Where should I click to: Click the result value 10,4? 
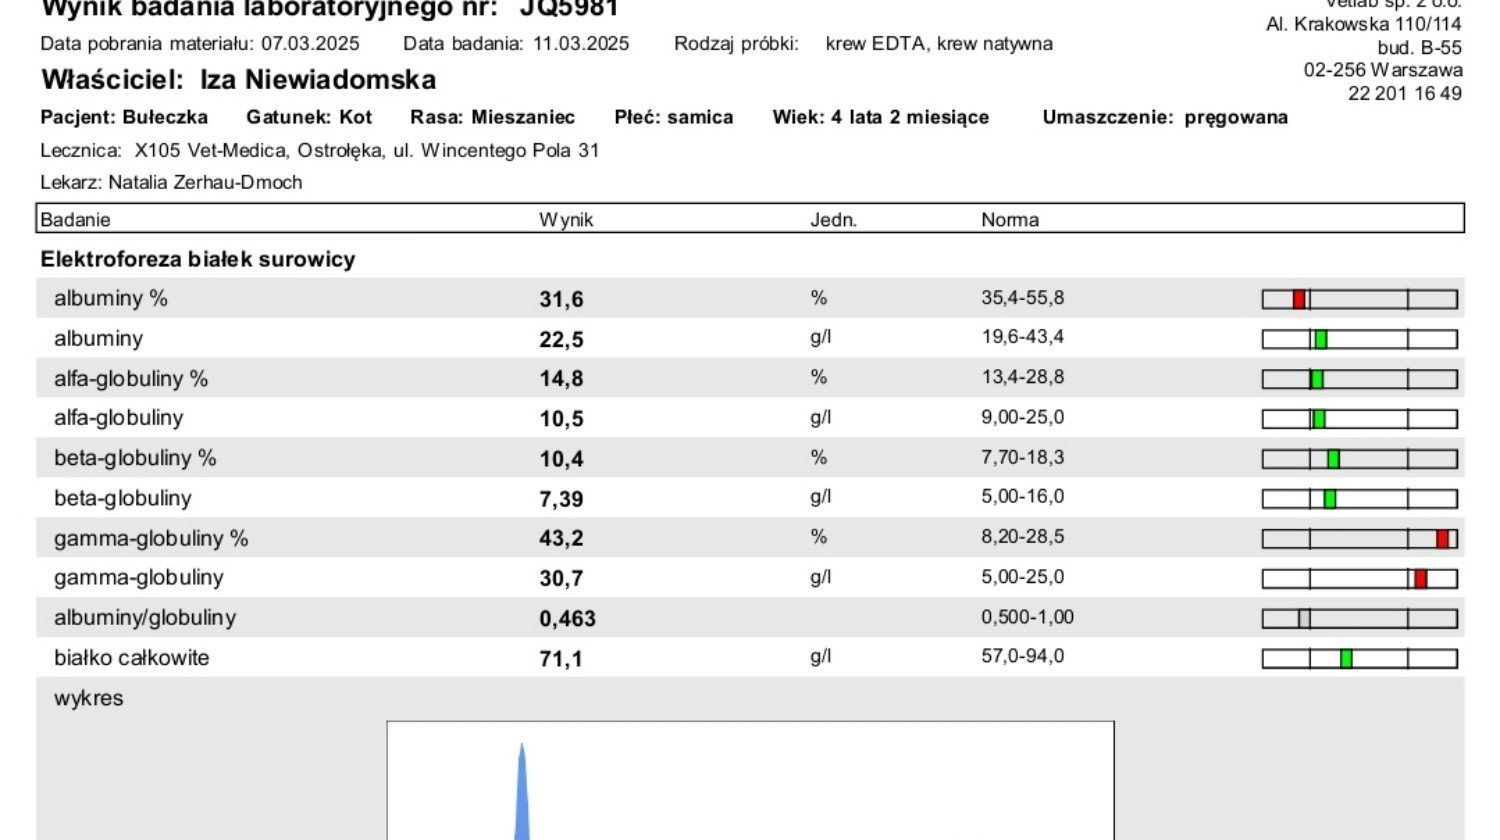click(x=561, y=459)
